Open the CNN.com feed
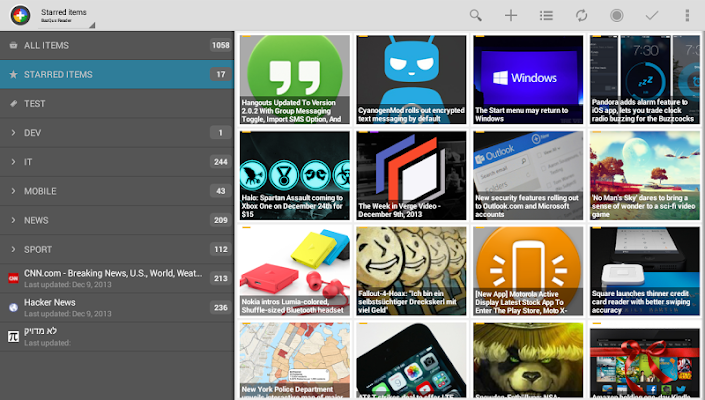The image size is (705, 400). tap(117, 279)
